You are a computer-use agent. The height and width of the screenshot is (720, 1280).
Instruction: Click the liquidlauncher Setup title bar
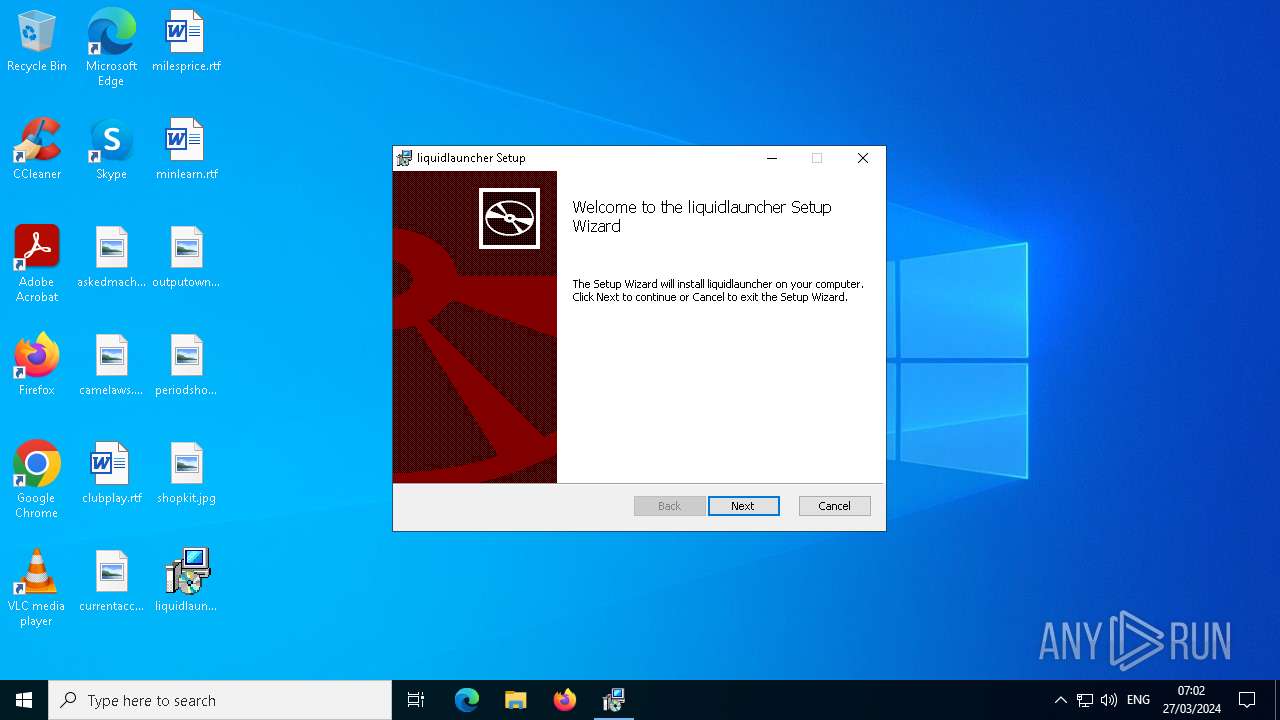click(x=580, y=158)
